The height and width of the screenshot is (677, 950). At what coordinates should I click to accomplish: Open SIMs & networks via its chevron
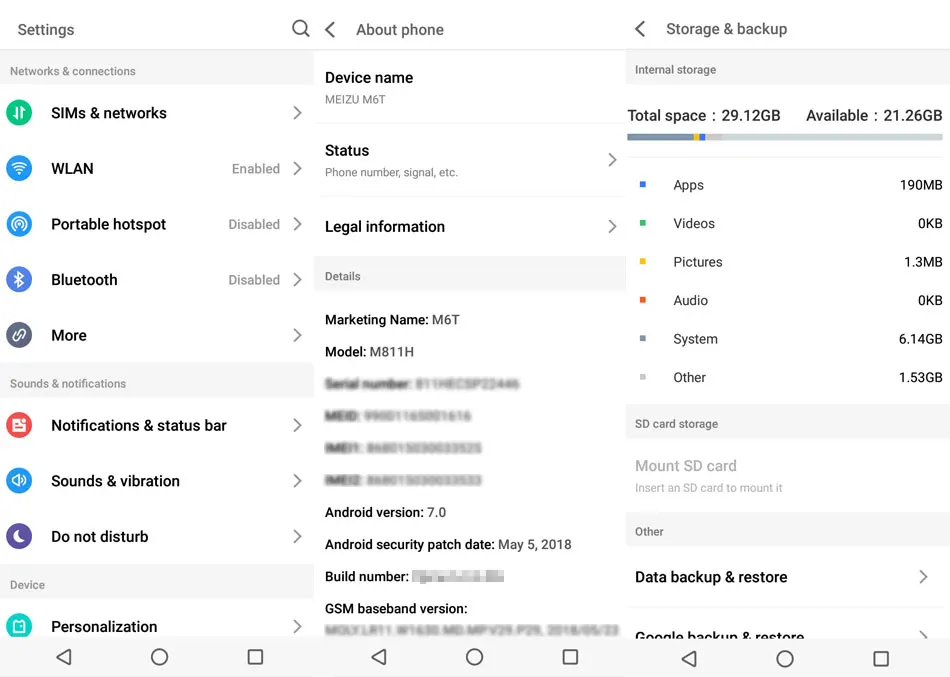point(297,113)
